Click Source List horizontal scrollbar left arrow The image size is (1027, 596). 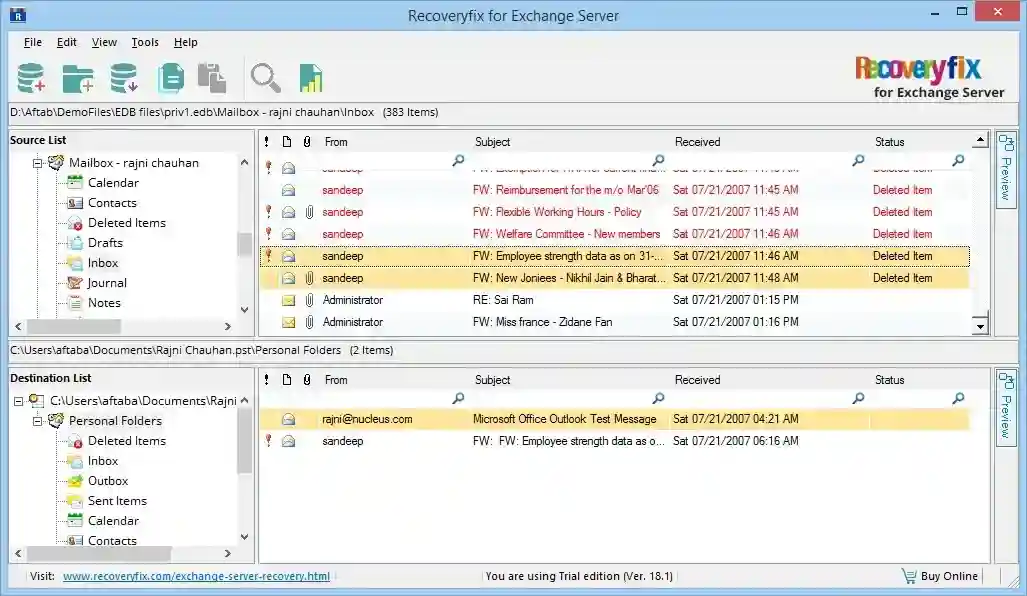click(18, 326)
